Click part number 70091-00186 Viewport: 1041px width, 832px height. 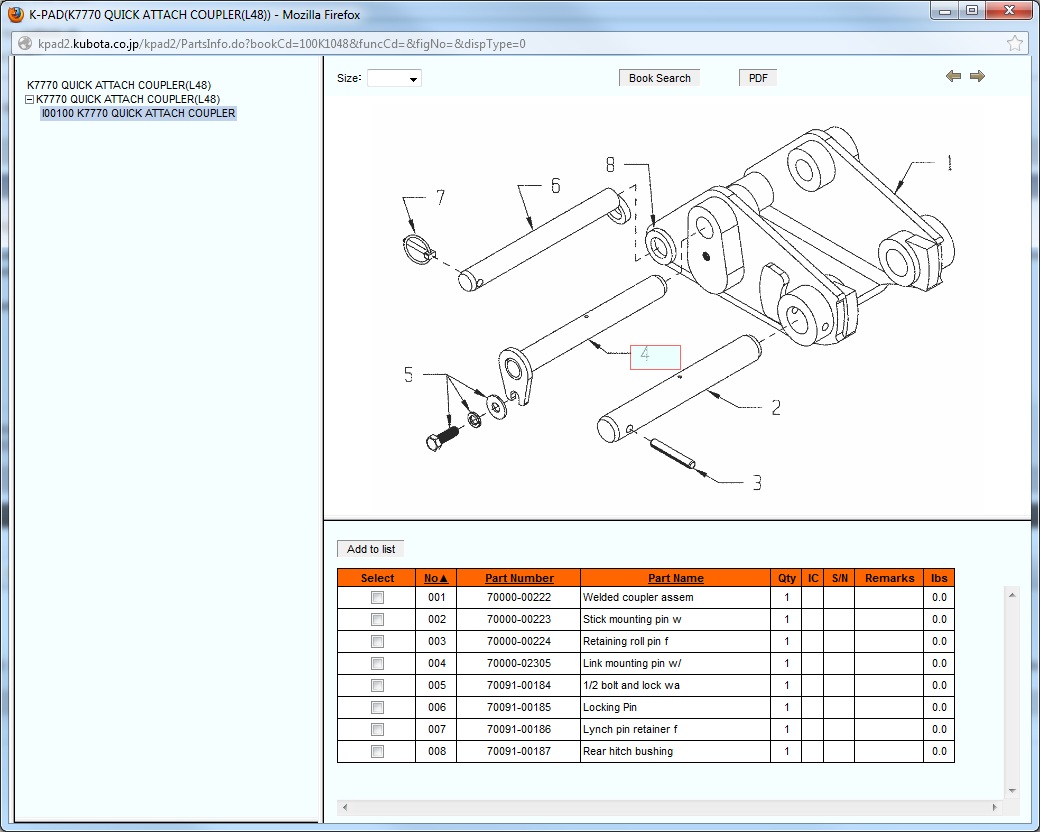pyautogui.click(x=519, y=729)
